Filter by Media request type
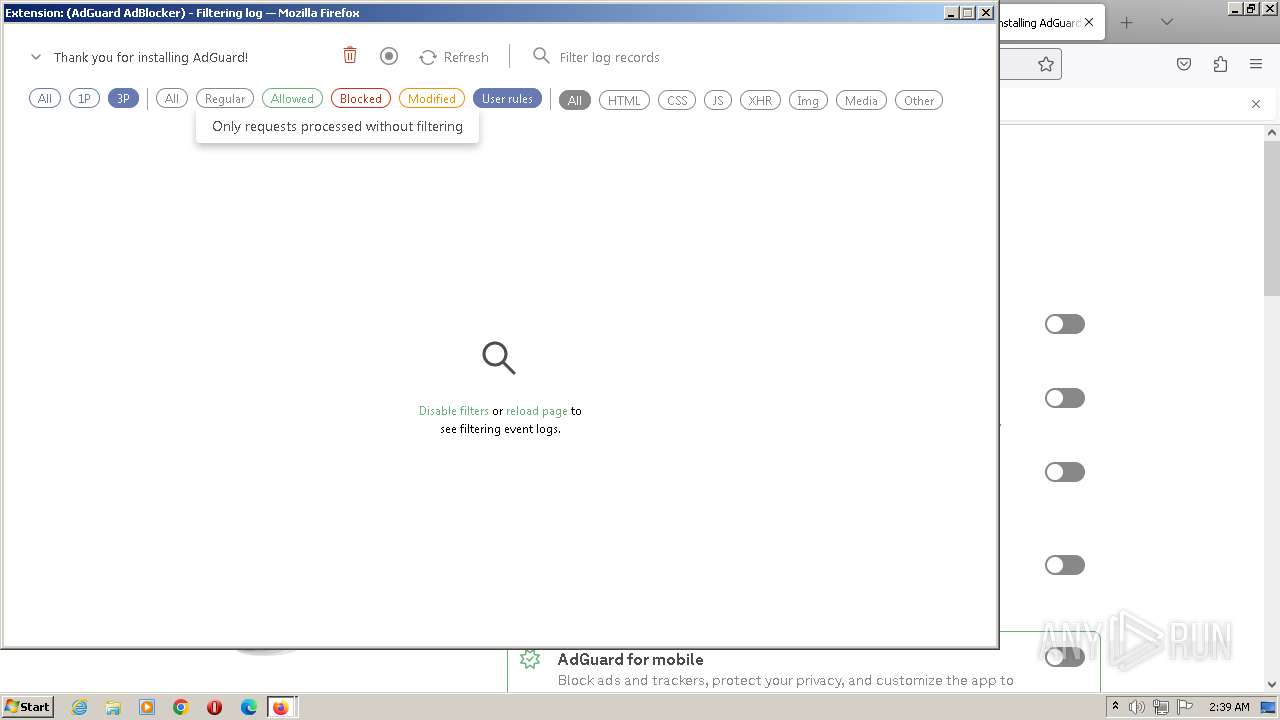Screen dimensions: 1280x720 [861, 100]
